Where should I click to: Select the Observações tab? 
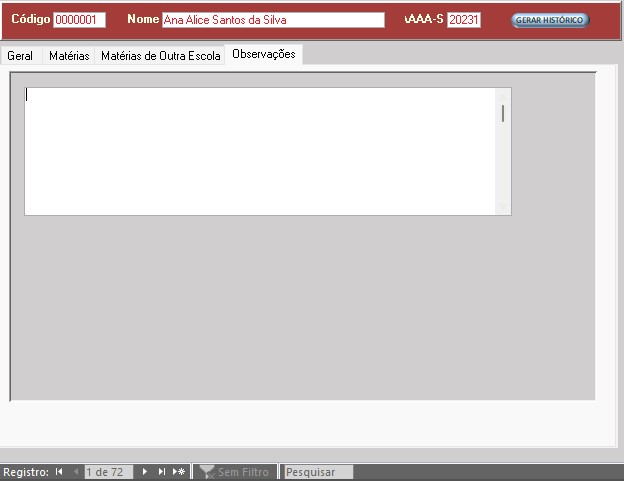[264, 54]
